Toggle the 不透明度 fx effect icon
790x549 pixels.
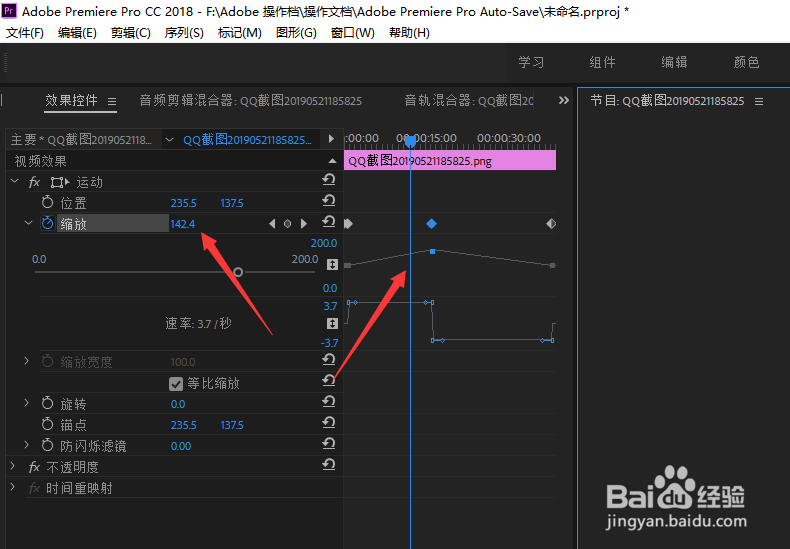(x=34, y=467)
